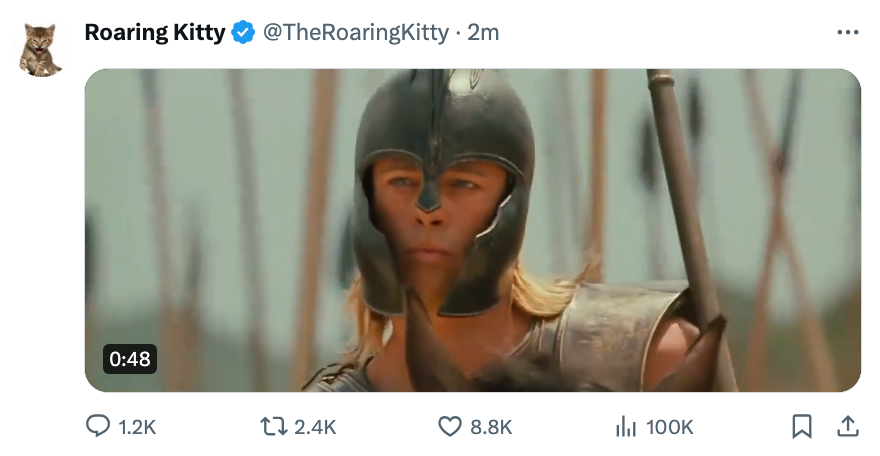Open the tweet via the 2m timestamp
Screen dimensions: 880x456
[483, 33]
